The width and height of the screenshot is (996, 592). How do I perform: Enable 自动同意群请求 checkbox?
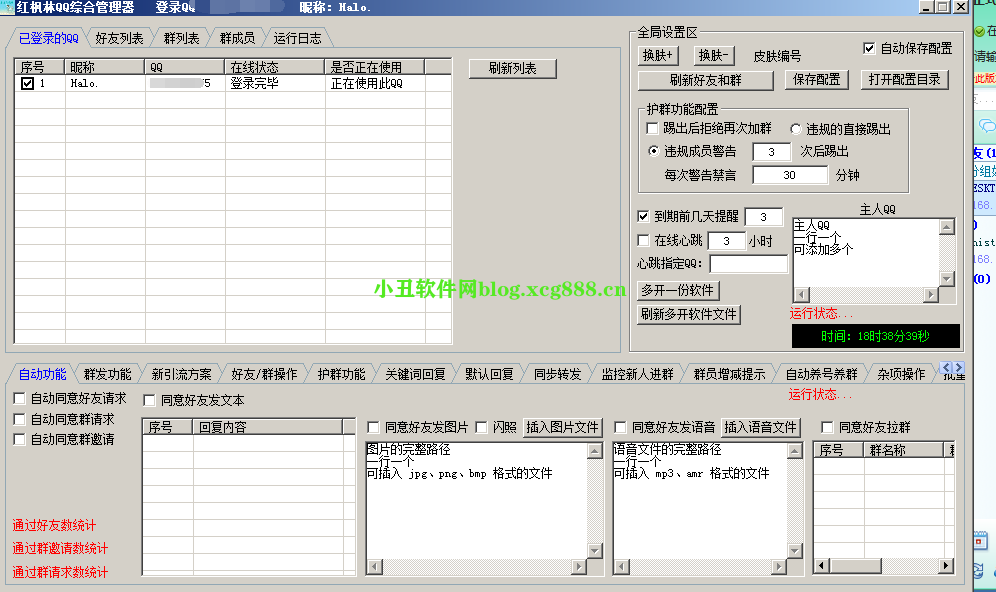(x=20, y=419)
